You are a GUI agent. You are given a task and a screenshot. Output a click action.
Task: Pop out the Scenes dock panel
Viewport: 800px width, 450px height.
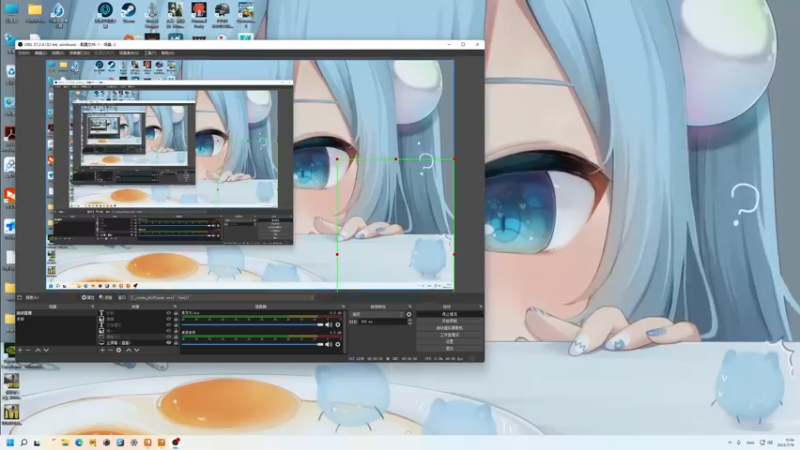pyautogui.click(x=92, y=307)
